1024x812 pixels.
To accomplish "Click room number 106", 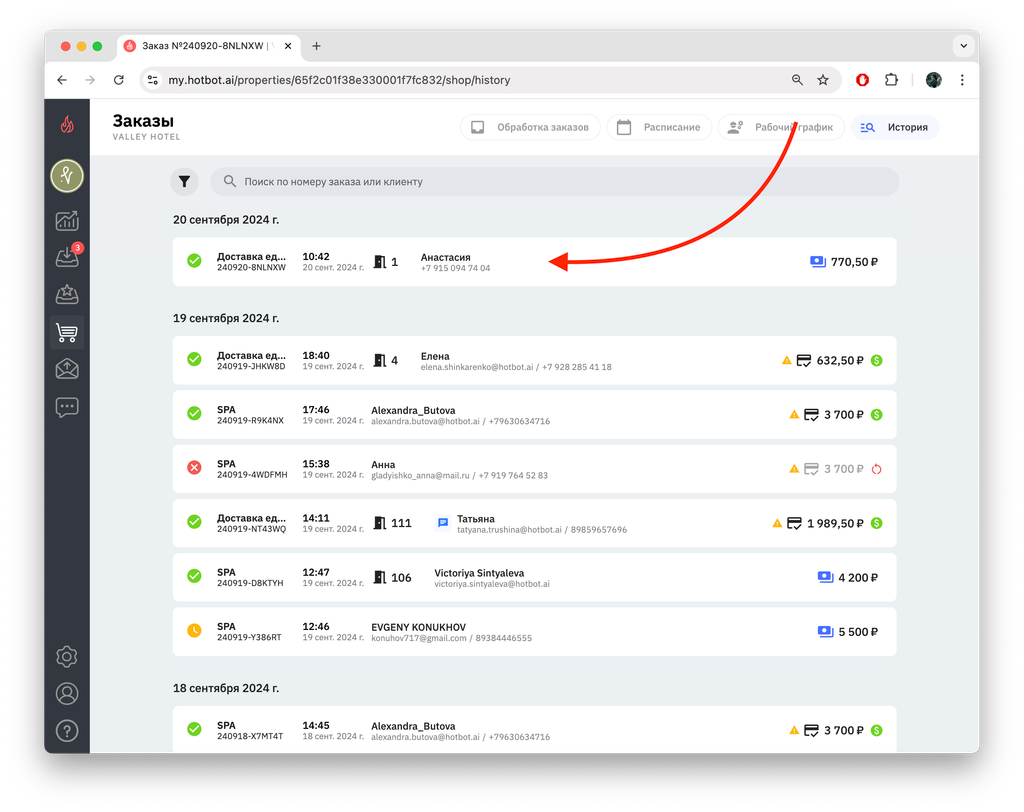I will (x=401, y=577).
